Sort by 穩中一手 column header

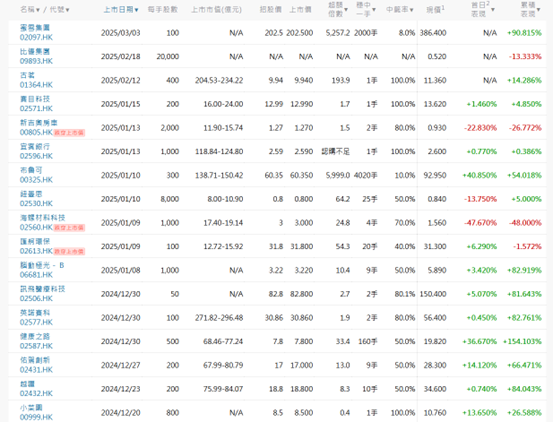(366, 9)
